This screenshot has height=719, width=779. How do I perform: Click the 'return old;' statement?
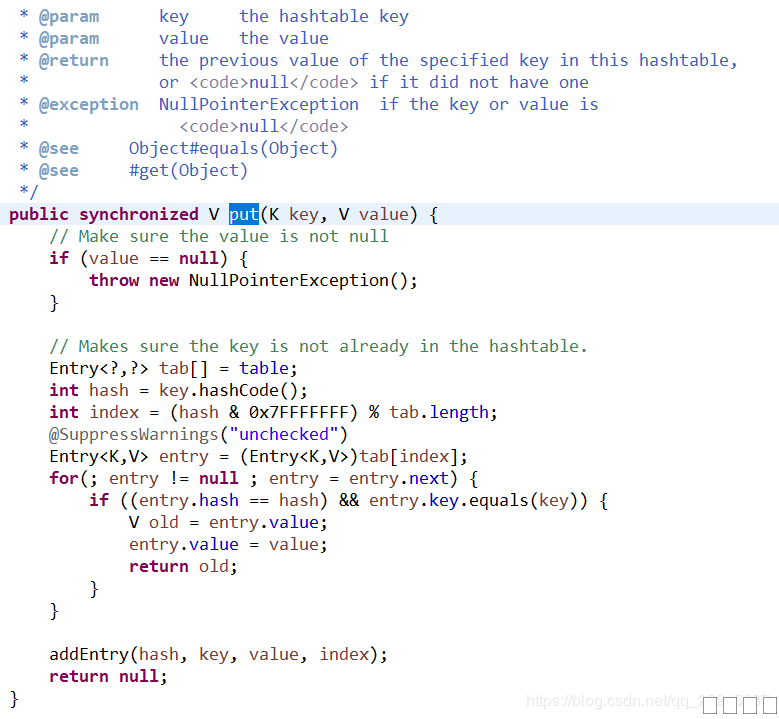pyautogui.click(x=183, y=566)
